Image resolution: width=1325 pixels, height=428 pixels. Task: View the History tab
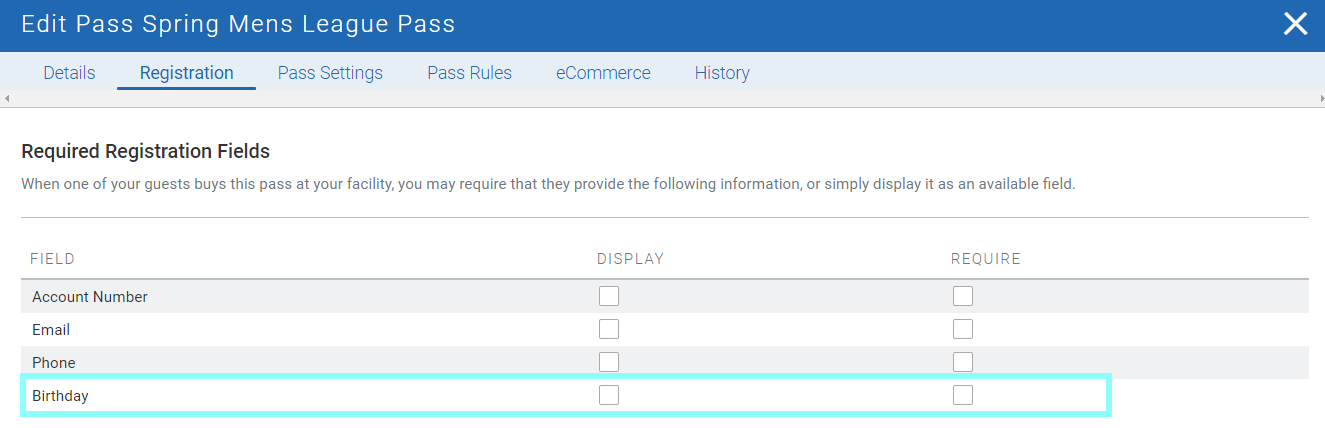pyautogui.click(x=722, y=73)
